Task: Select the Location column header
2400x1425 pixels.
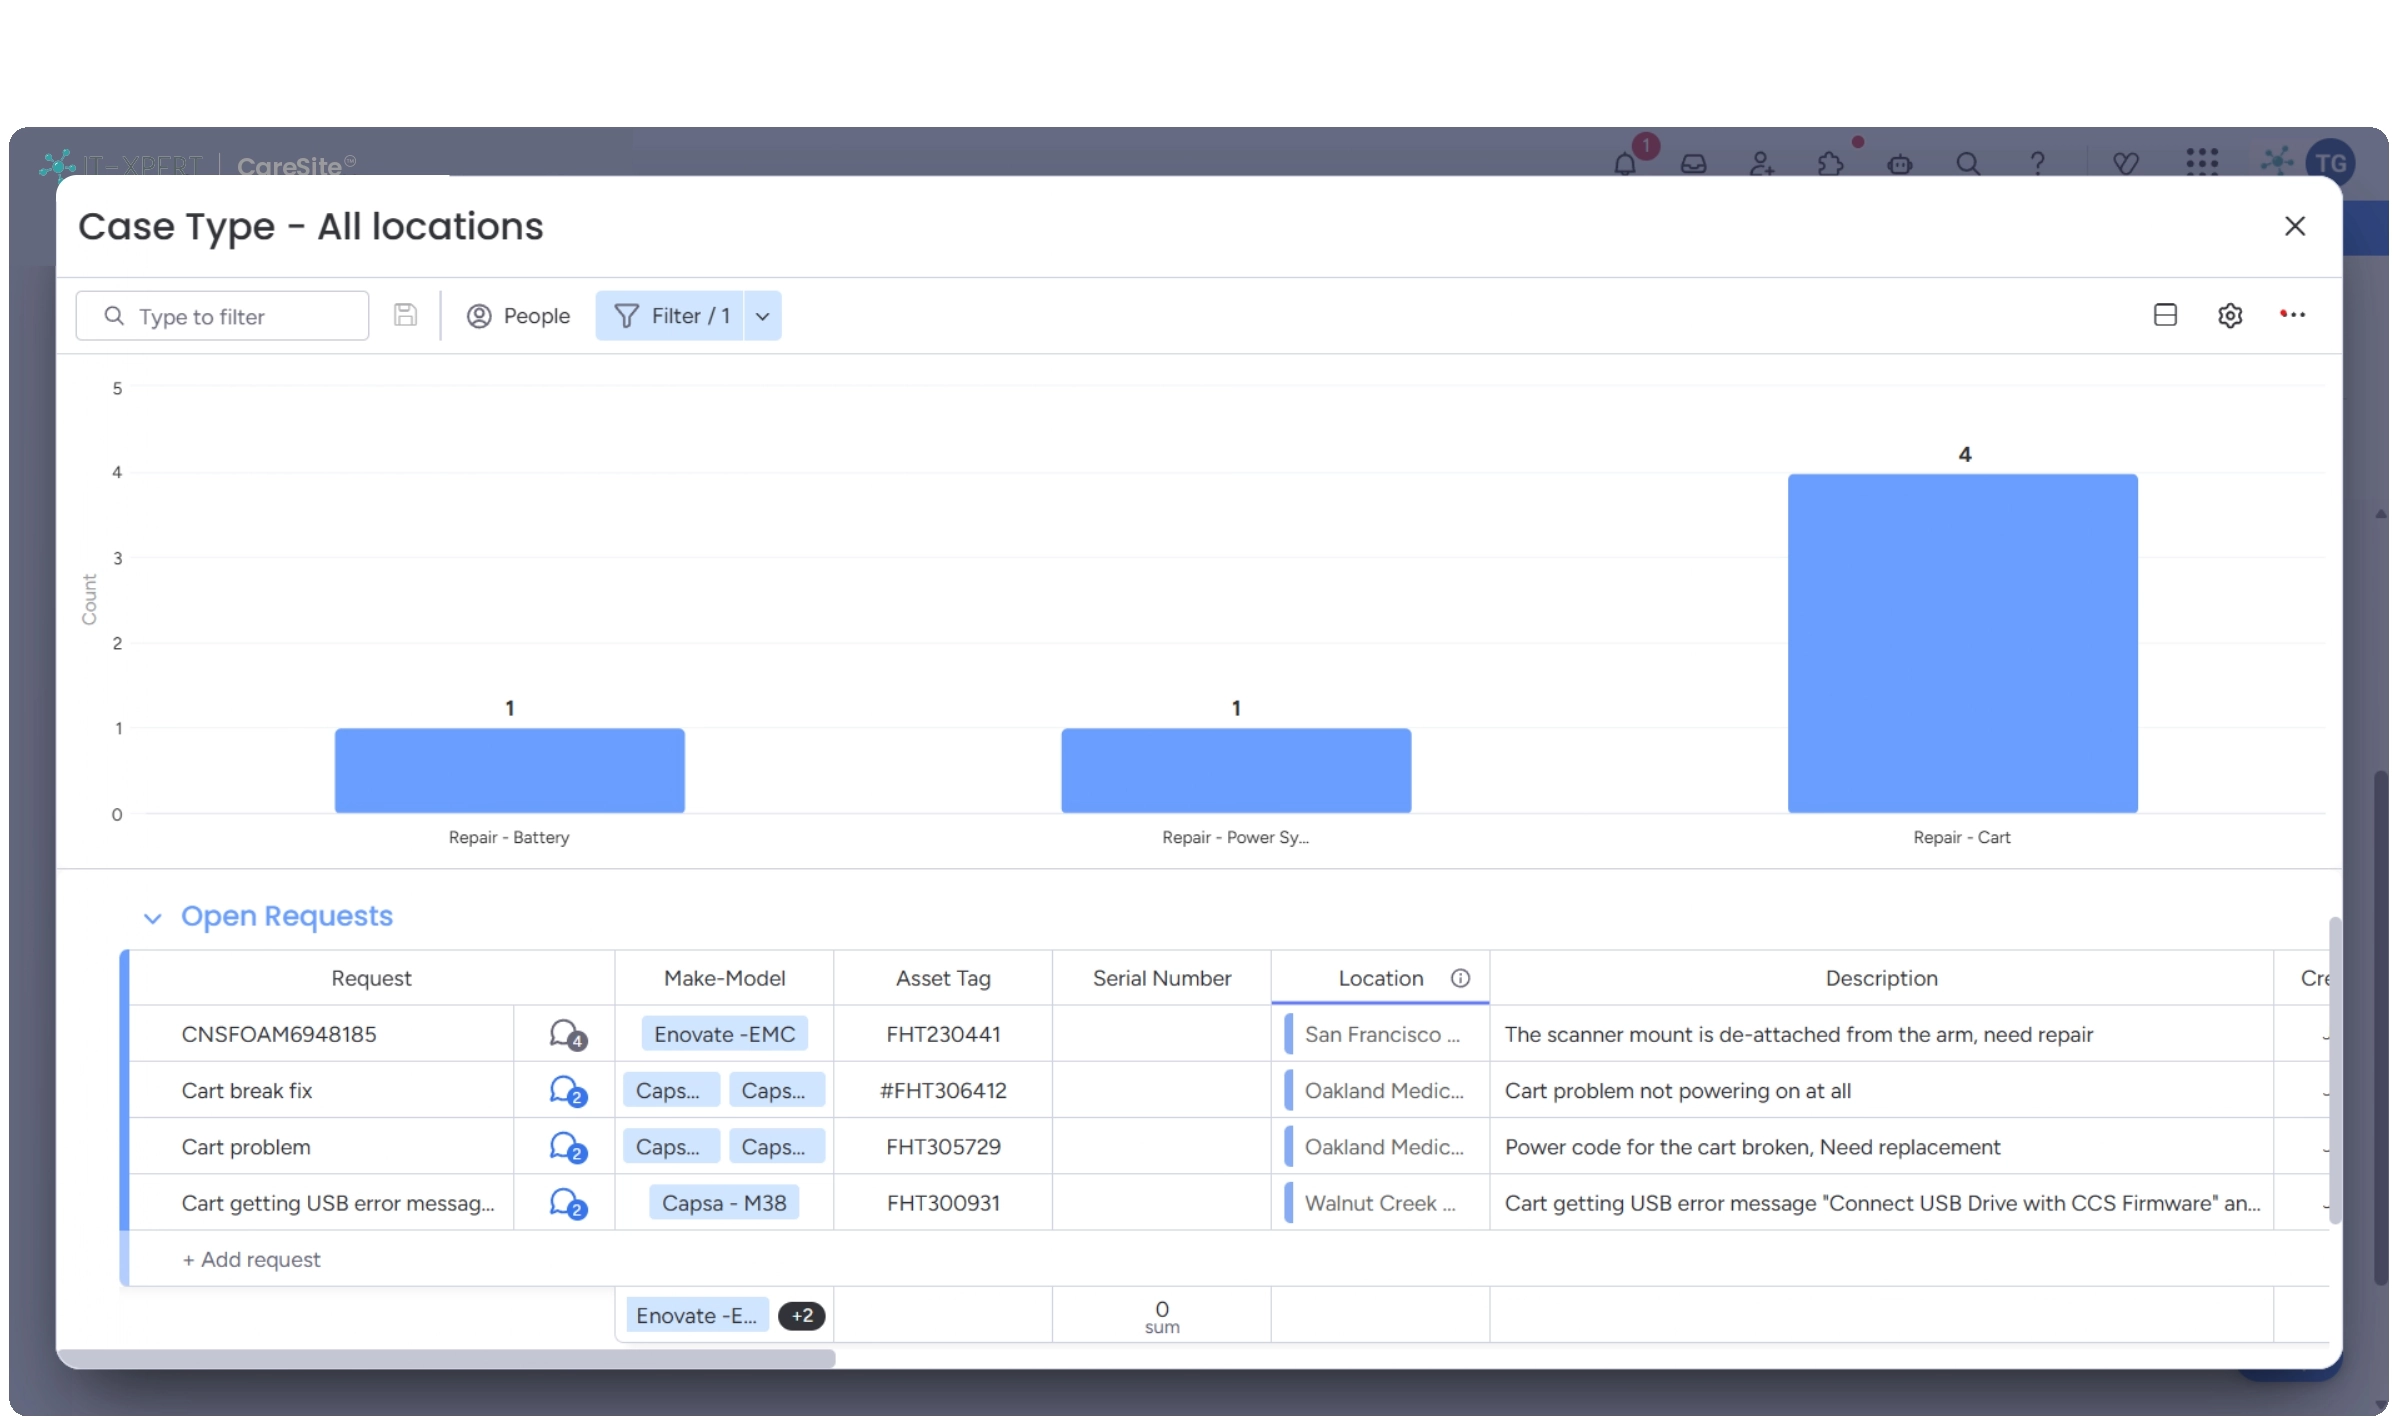Action: tap(1380, 979)
